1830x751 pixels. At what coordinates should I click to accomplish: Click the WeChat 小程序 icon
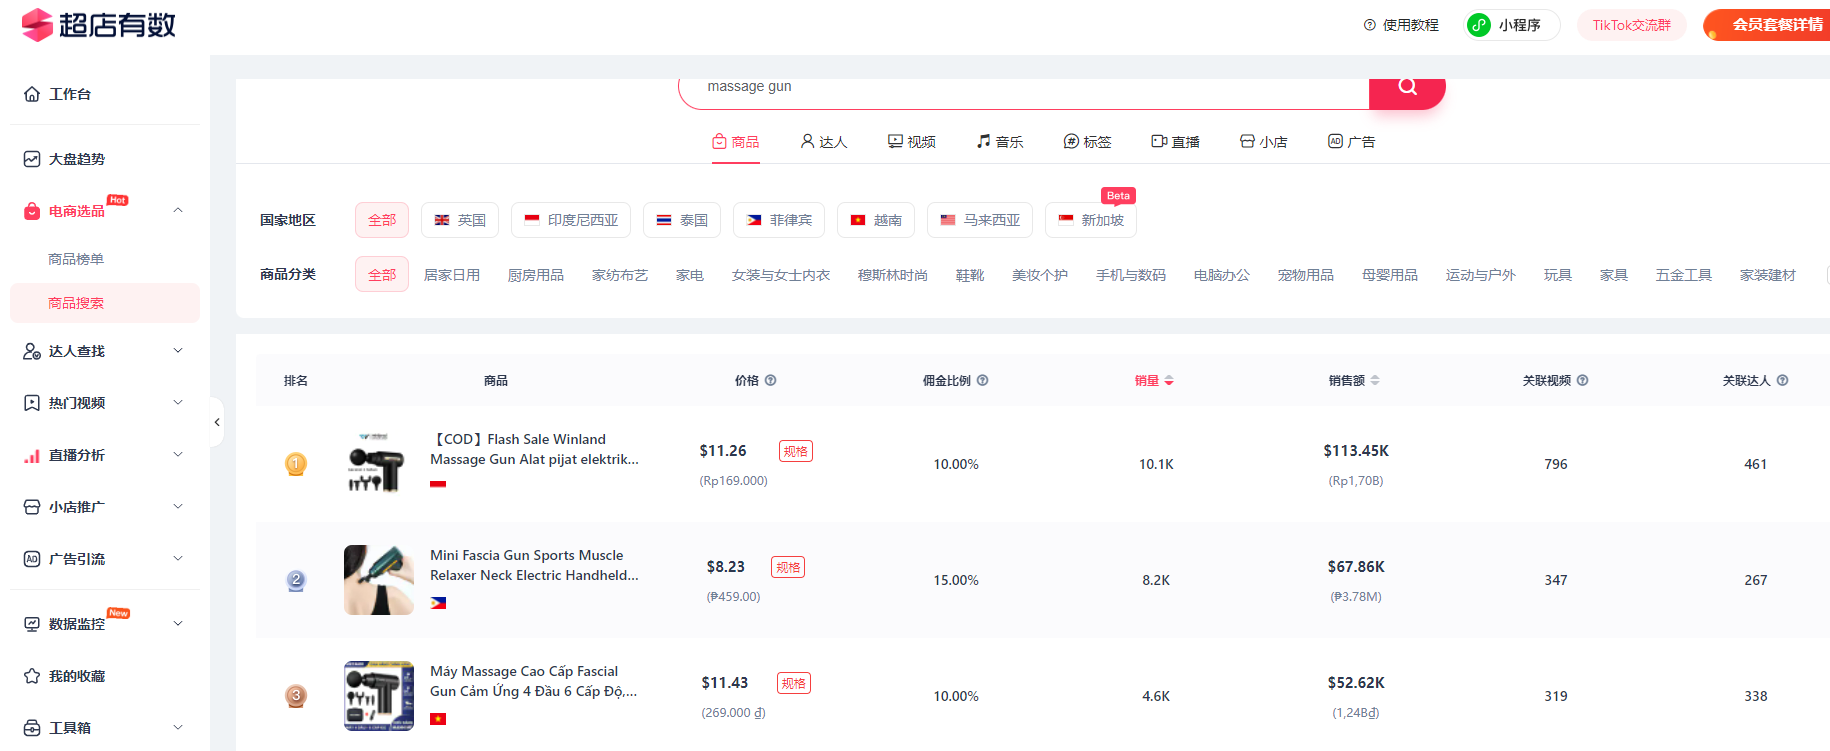point(1479,25)
